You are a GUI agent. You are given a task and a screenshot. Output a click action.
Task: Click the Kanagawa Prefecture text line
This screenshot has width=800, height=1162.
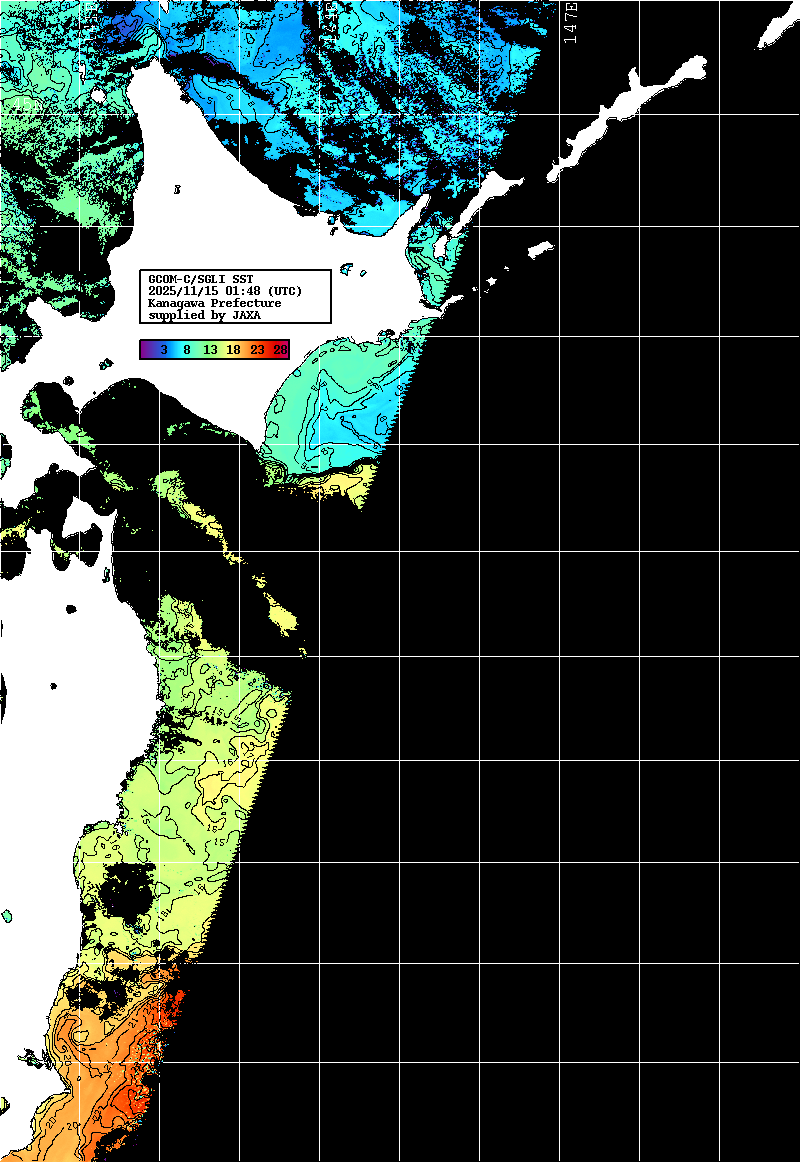point(214,303)
